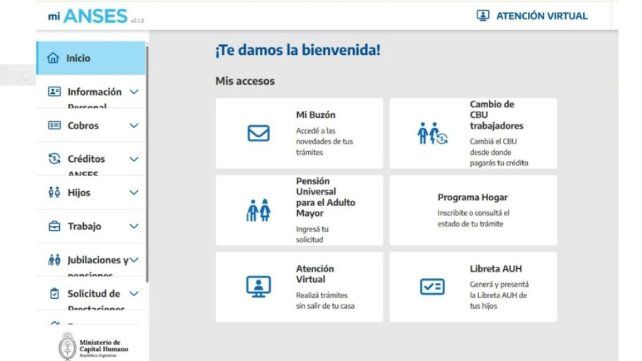Click the 'Ministerio de Capital Humano' text
The height and width of the screenshot is (361, 642).
pos(104,346)
